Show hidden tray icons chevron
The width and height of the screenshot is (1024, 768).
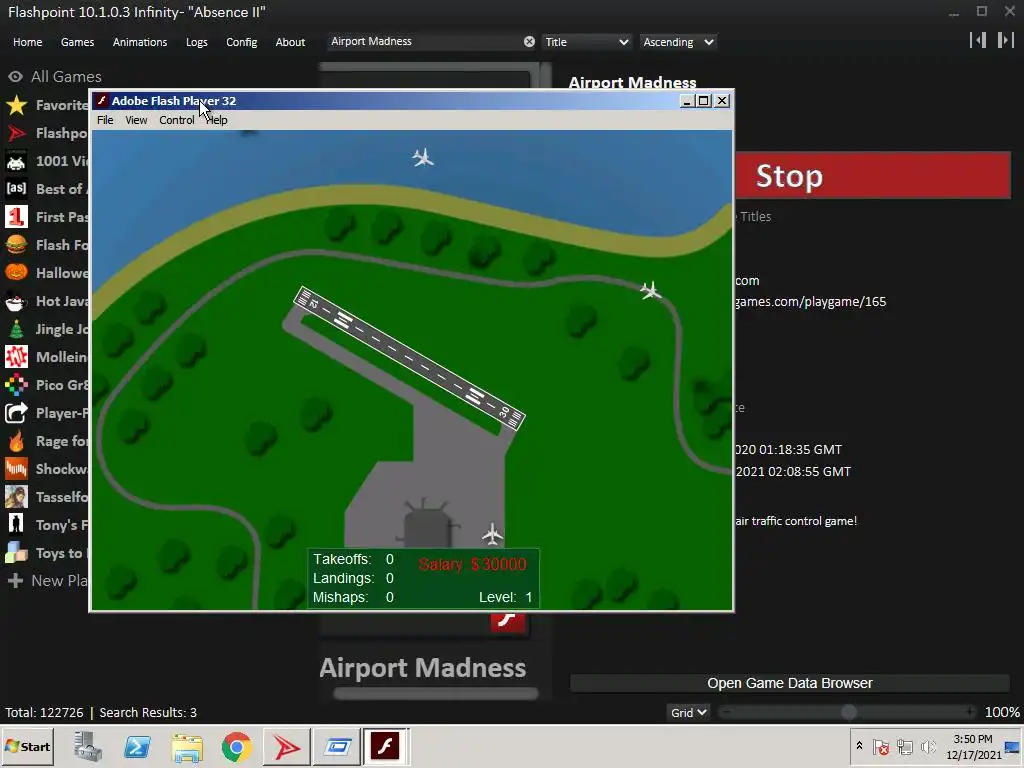pyautogui.click(x=859, y=746)
